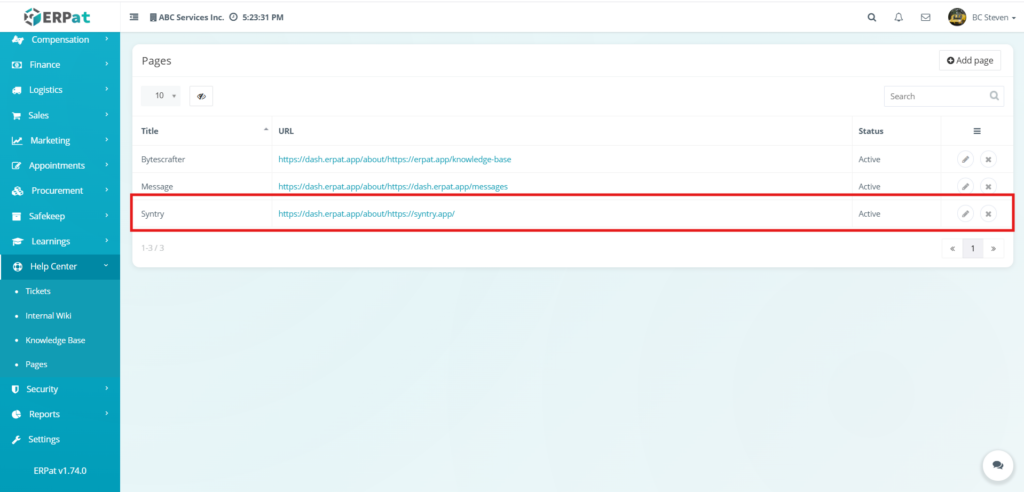The image size is (1024, 492).
Task: Focus the table Search input field
Action: [x=944, y=96]
